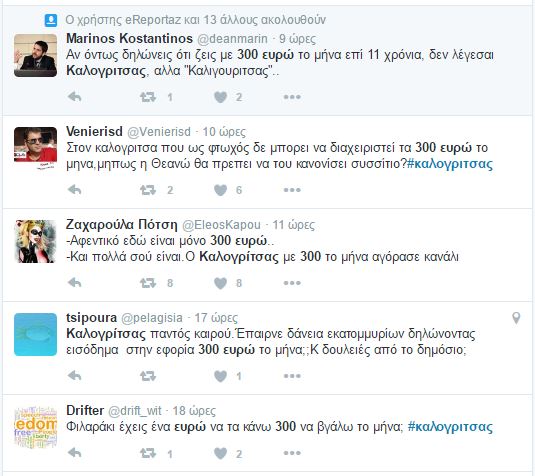Like the Drifter tweet
535x476 pixels.
pyautogui.click(x=220, y=453)
